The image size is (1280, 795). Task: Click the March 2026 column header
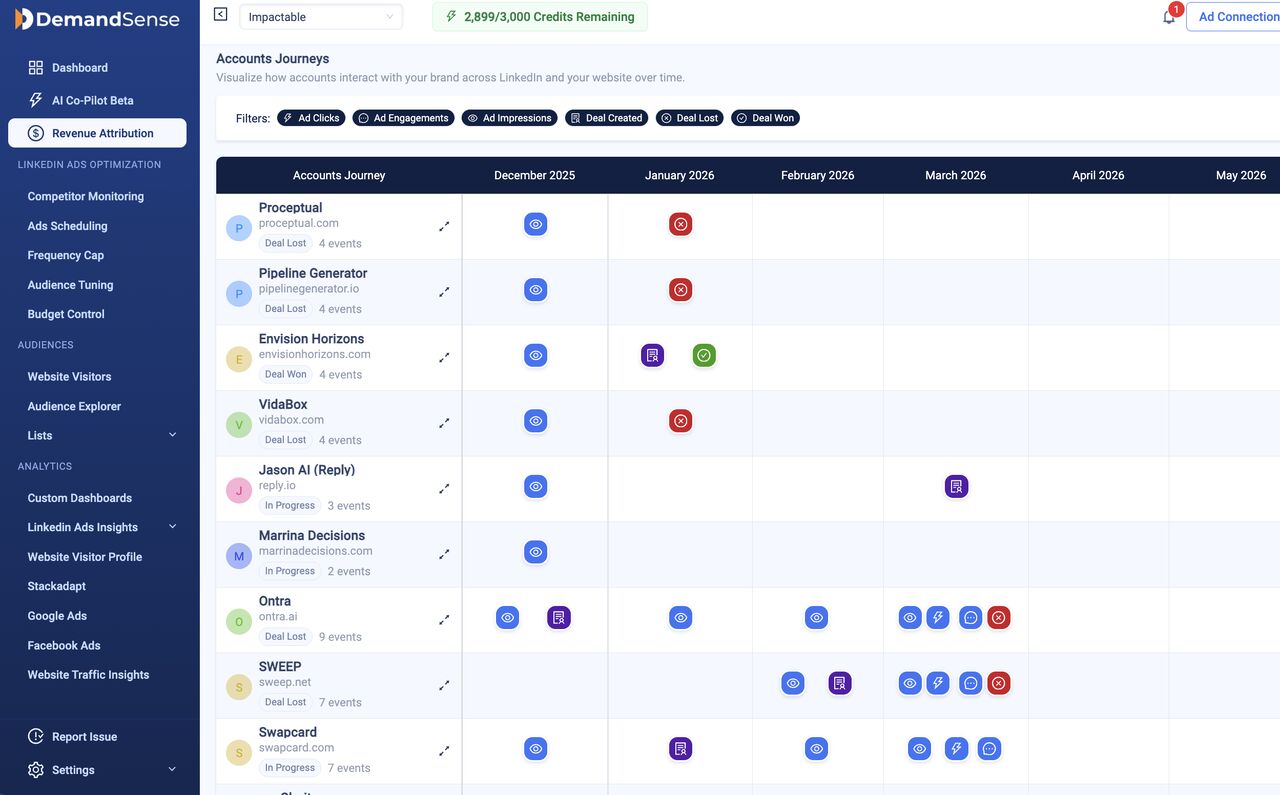(956, 175)
